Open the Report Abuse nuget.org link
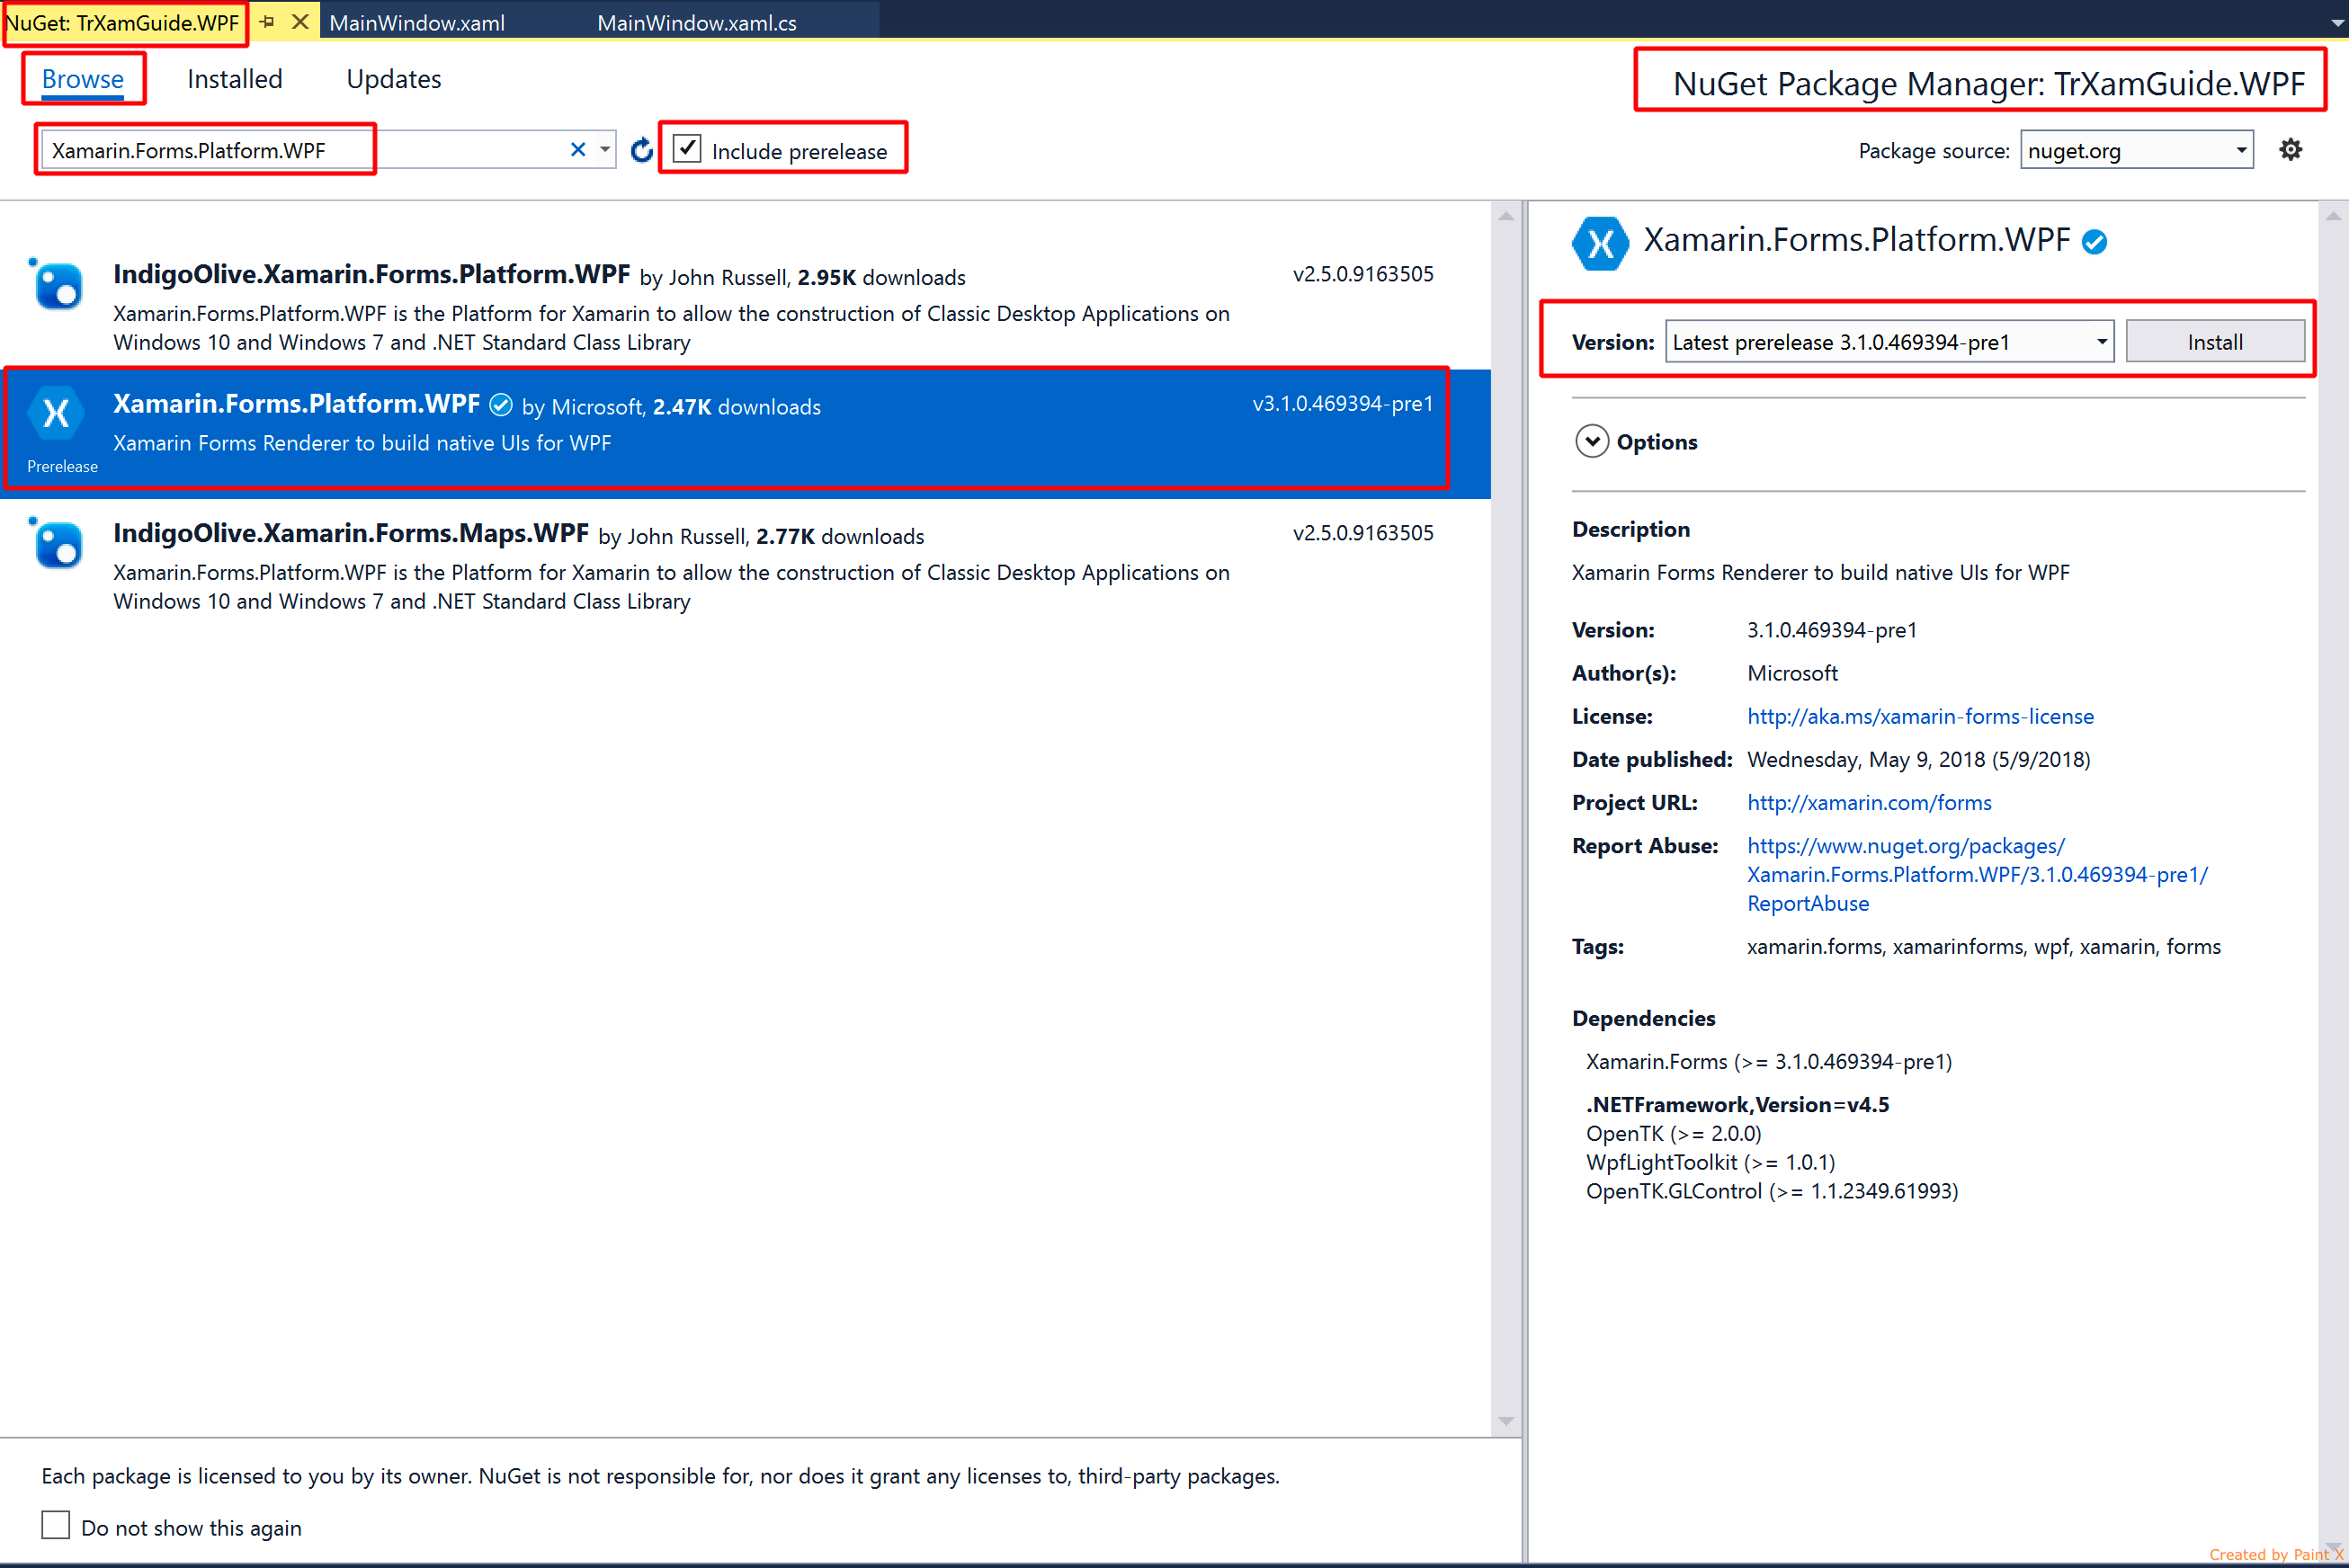 tap(1977, 875)
